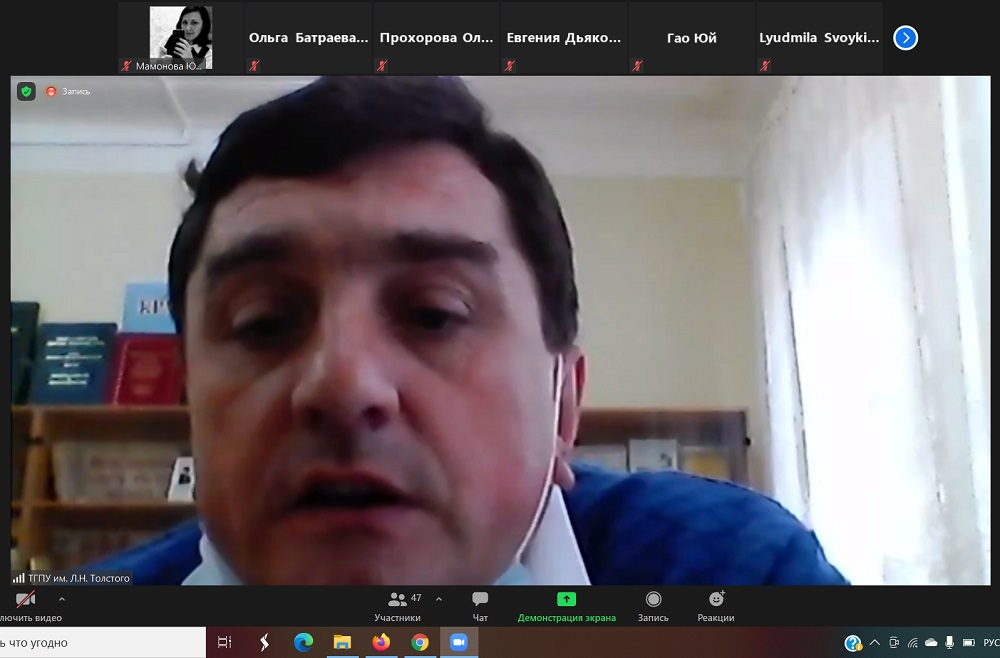1000x658 pixels.
Task: Click Lyudmila Svoyki muted microphone icon
Action: pos(764,66)
